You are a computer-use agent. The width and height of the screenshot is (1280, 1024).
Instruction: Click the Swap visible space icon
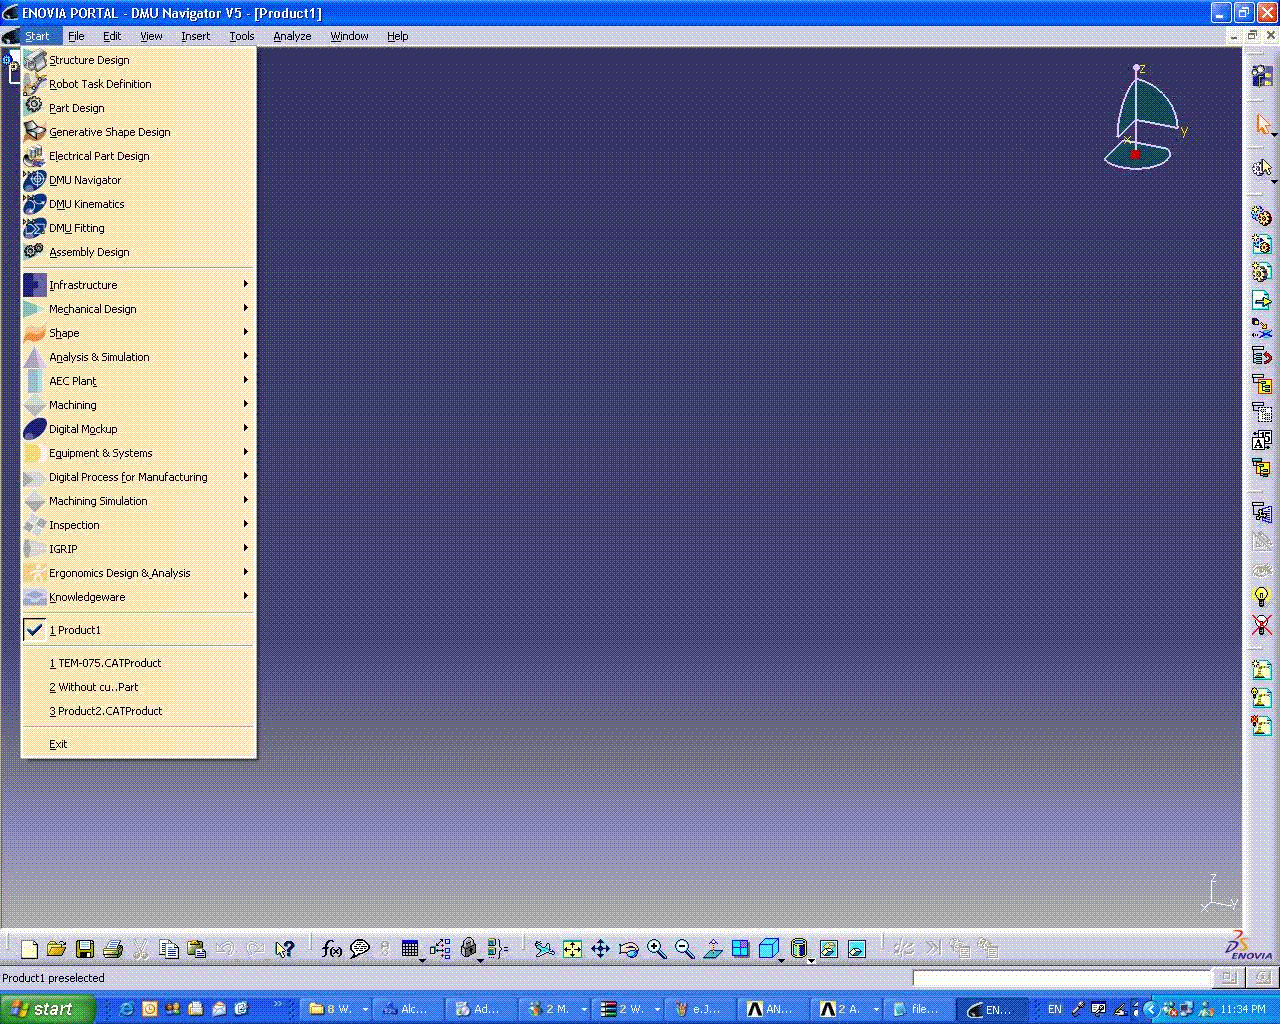point(856,949)
